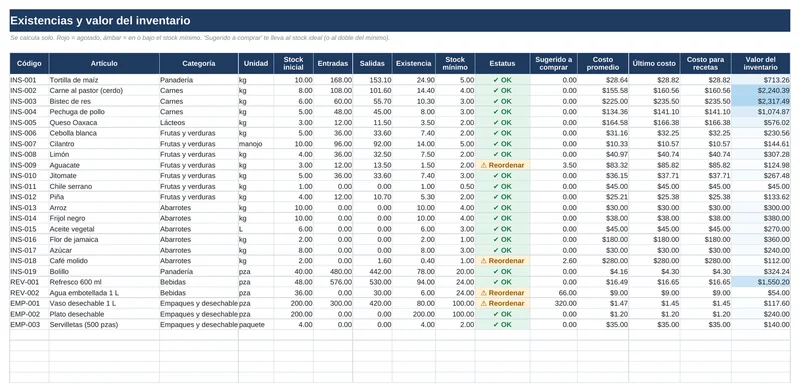Click the OK status for Tortilla de maíz

[x=502, y=80]
